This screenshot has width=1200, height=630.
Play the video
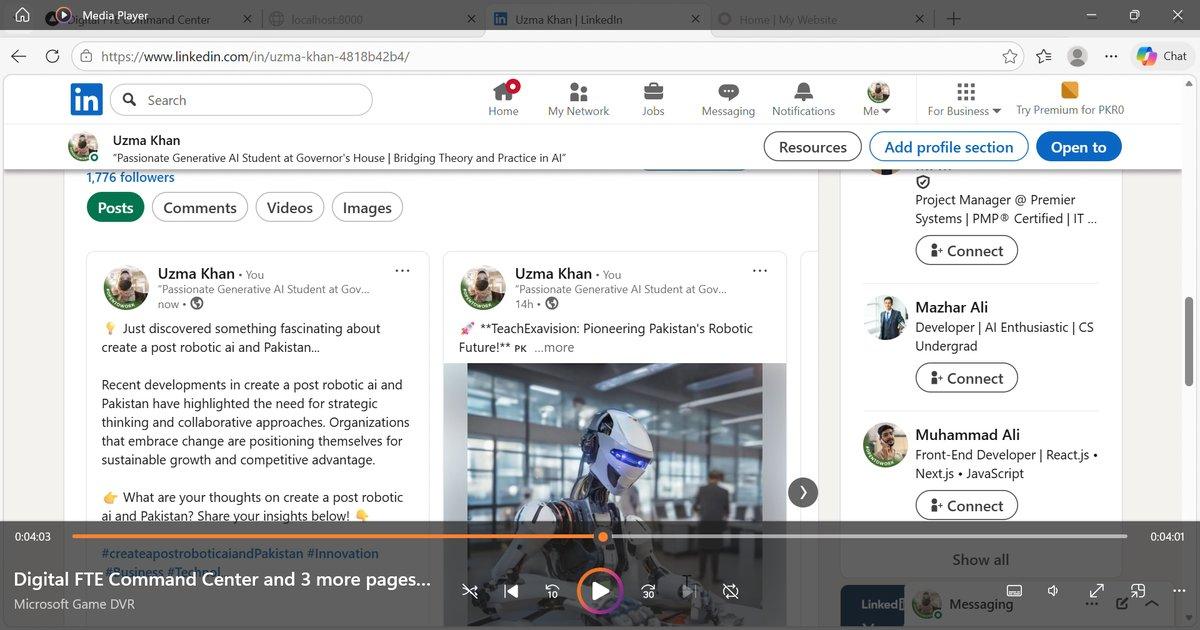click(600, 591)
